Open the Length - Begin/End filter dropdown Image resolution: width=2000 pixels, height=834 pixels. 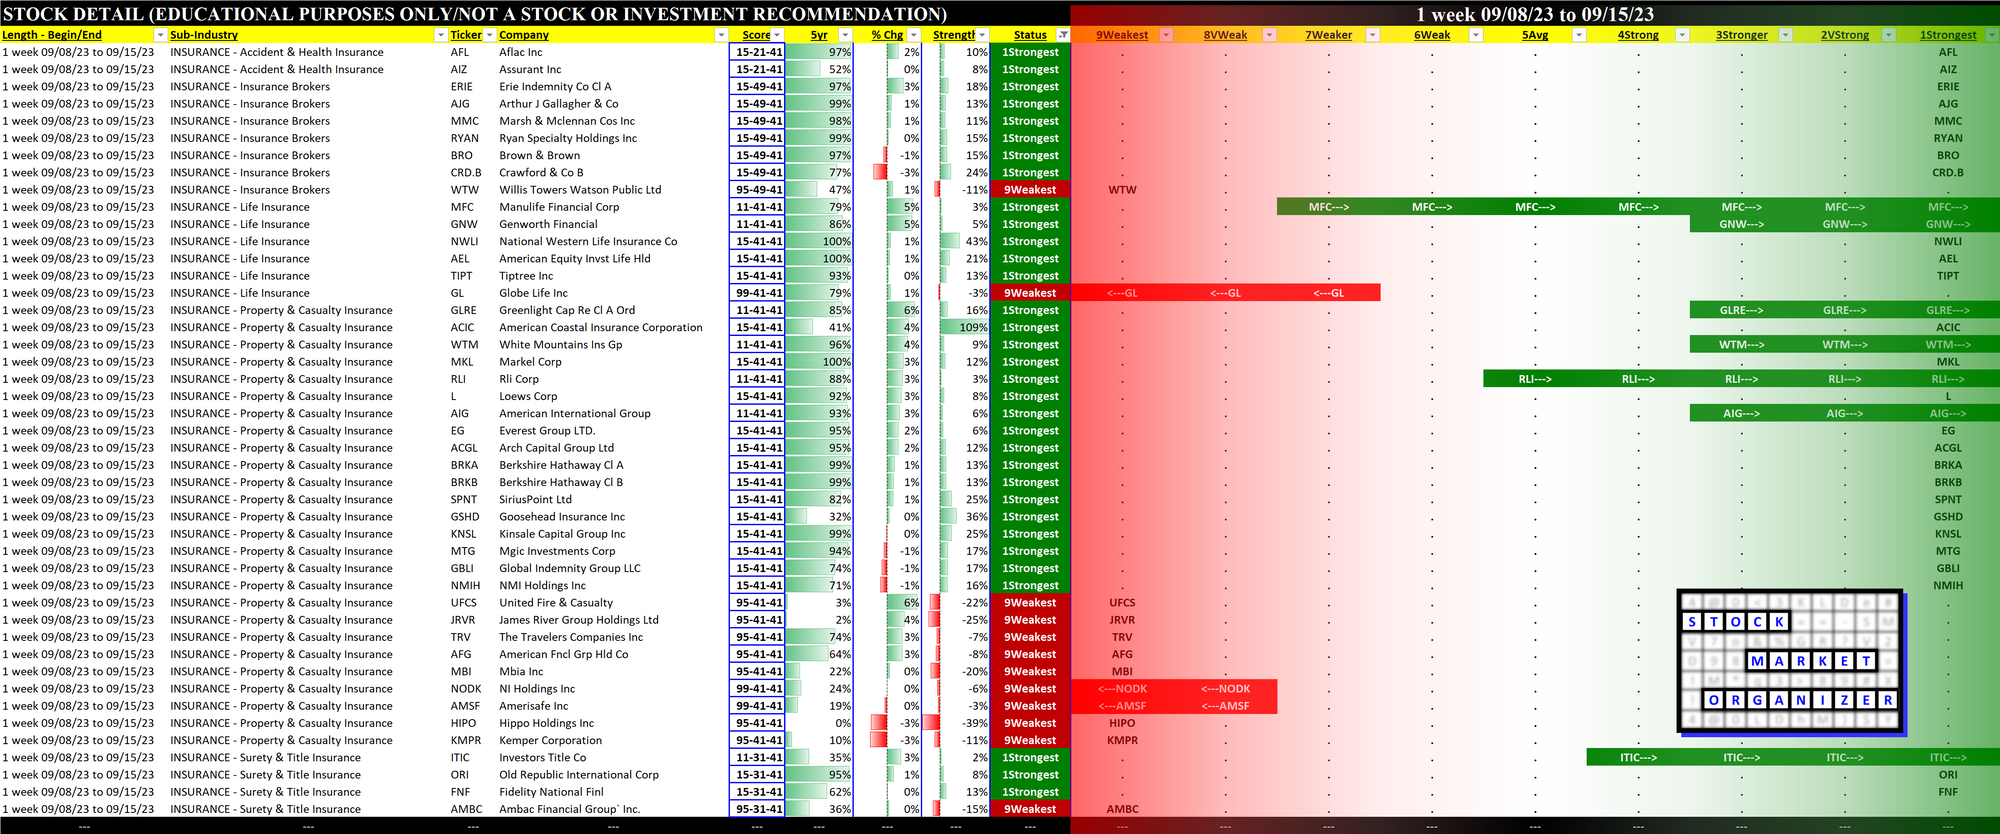(160, 35)
